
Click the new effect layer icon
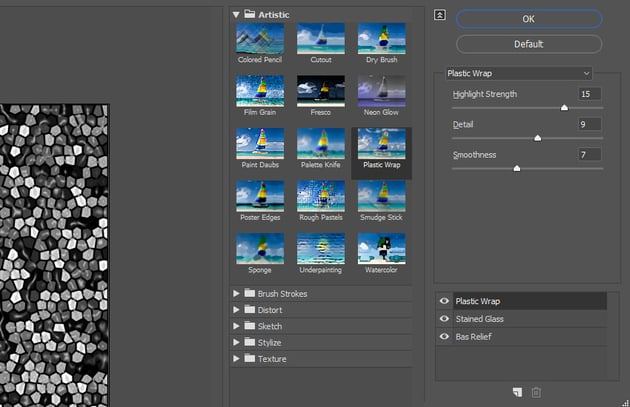pos(517,391)
